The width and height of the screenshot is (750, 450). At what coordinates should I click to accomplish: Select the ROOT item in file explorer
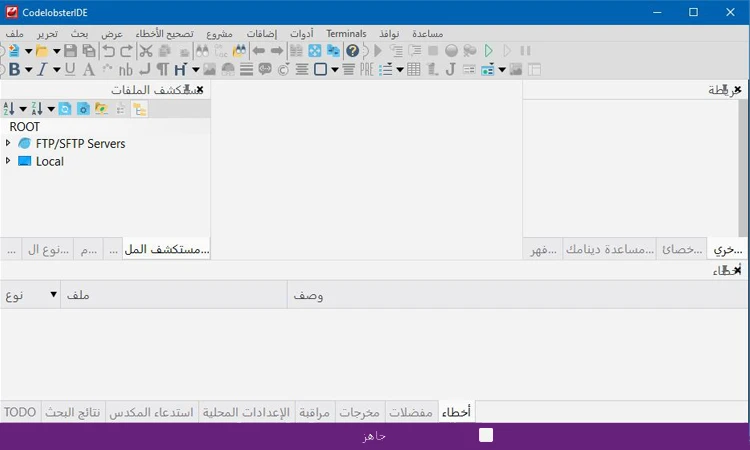[25, 127]
